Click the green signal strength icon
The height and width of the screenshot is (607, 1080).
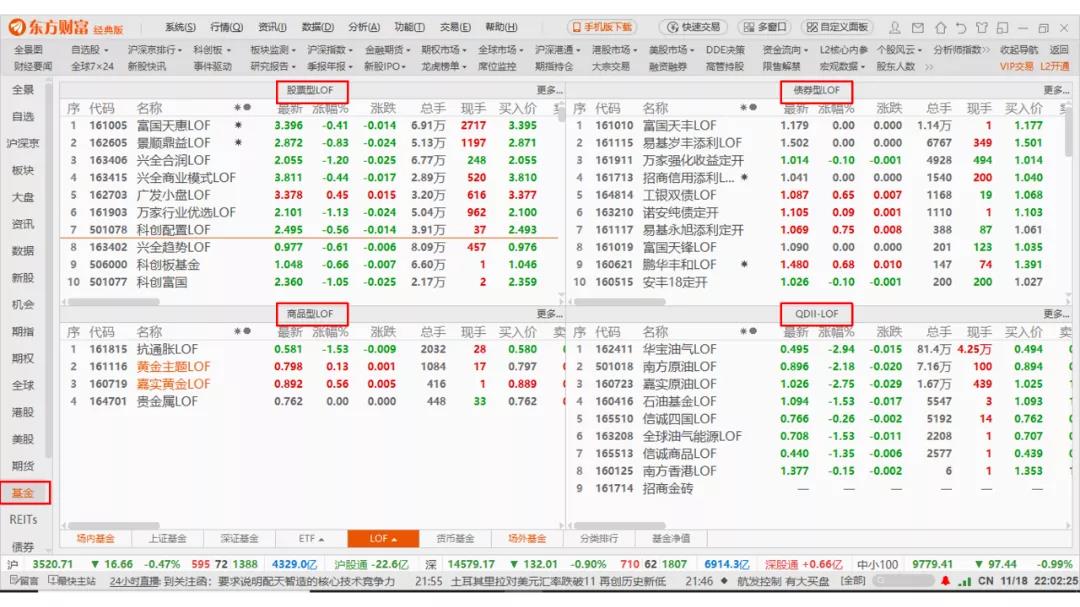tap(964, 582)
